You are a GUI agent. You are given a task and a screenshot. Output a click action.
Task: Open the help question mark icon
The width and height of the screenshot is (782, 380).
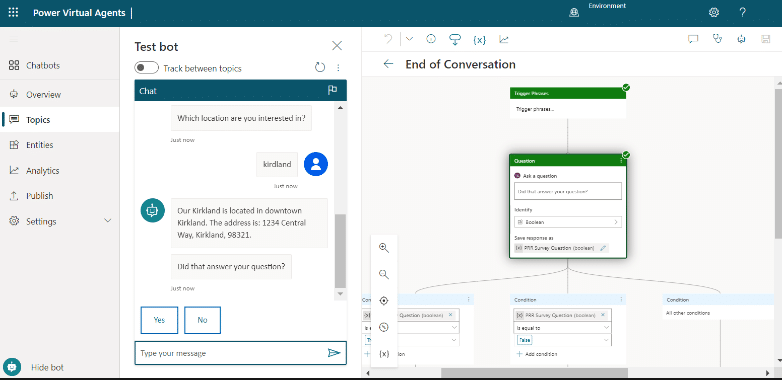(742, 12)
